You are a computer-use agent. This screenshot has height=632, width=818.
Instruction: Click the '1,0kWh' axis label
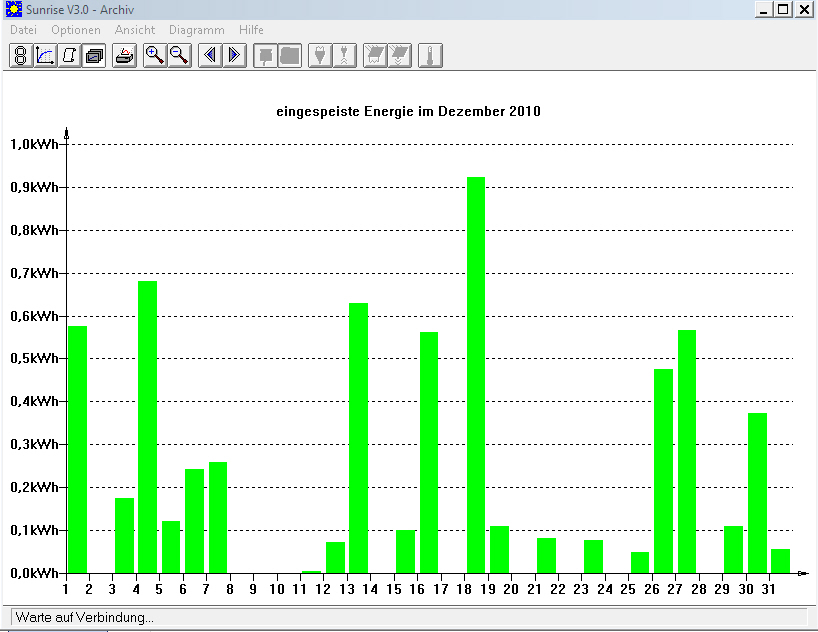(34, 145)
